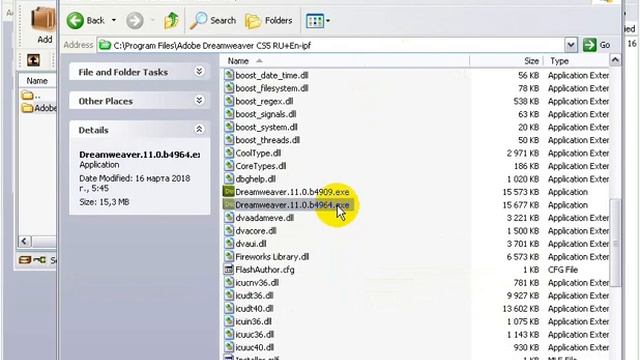Click the CoolType.dll file icon

click(x=229, y=153)
